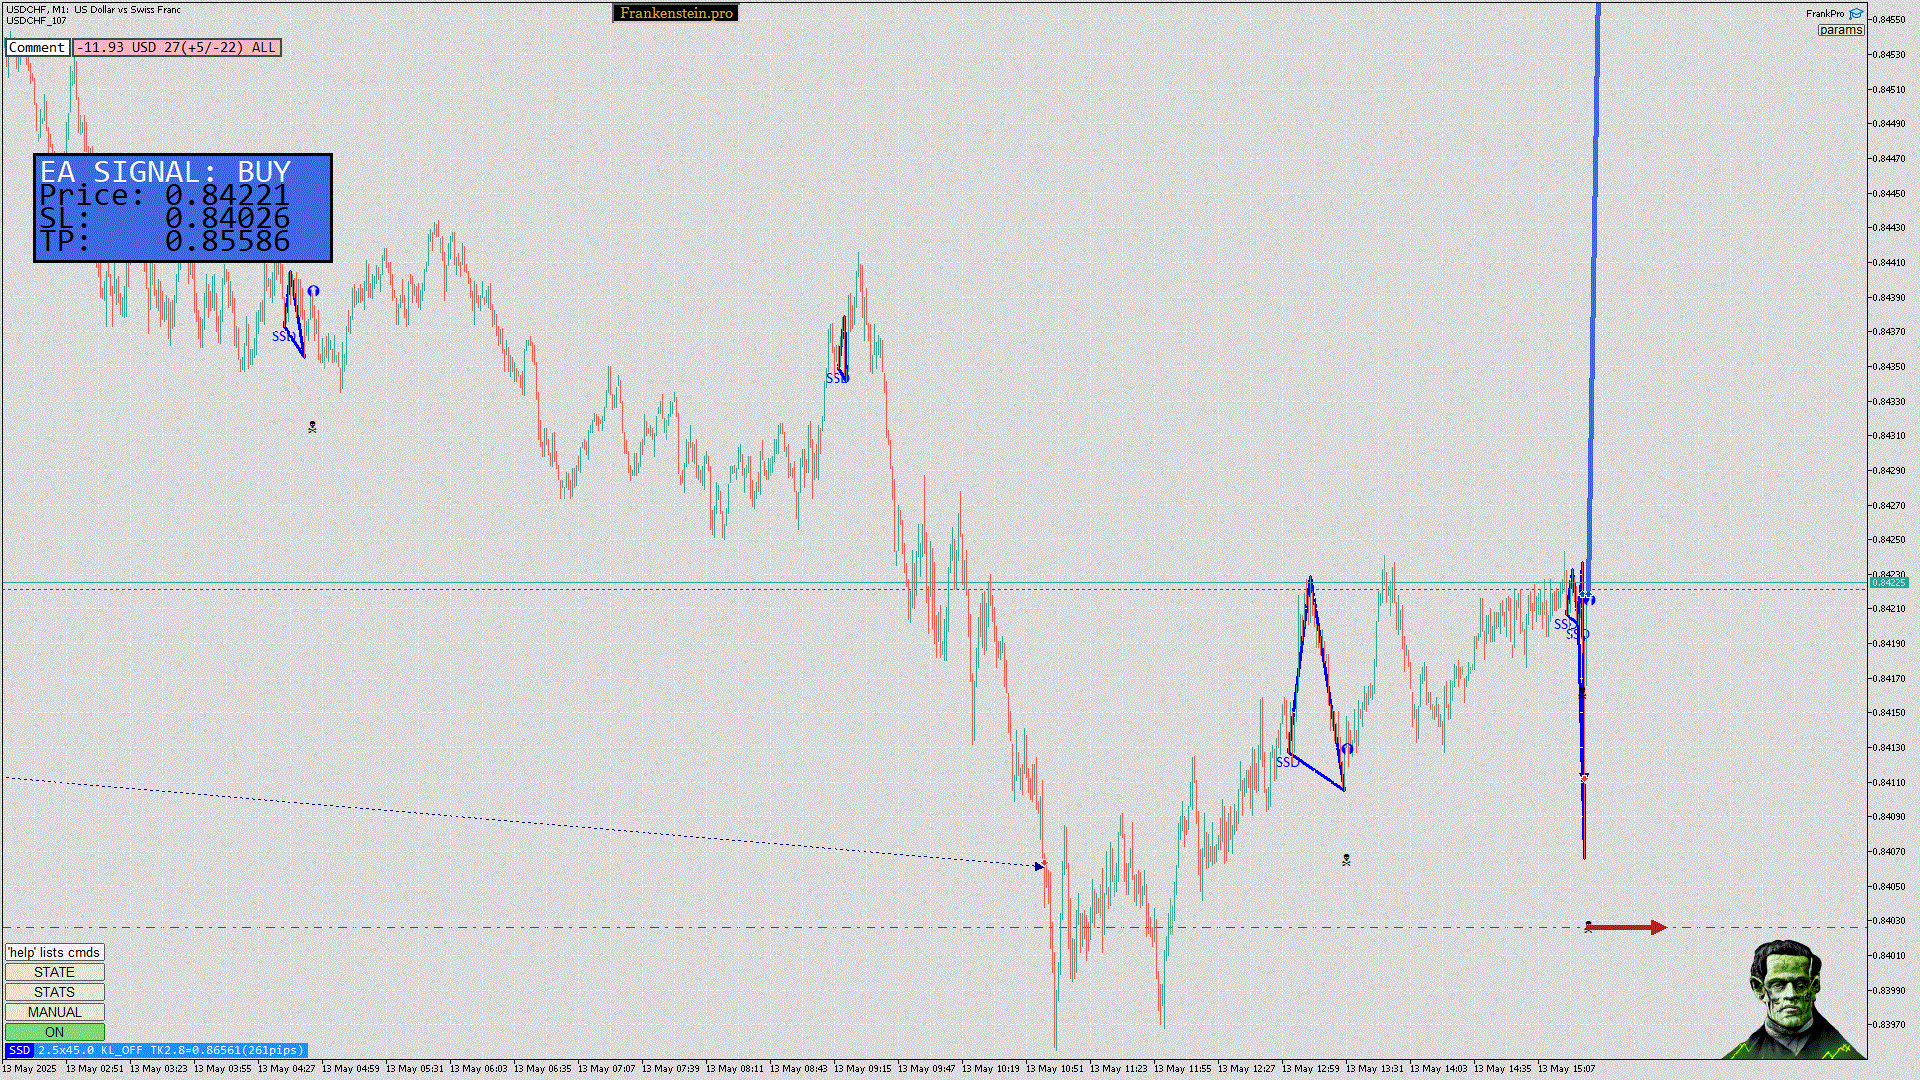Viewport: 1920px width, 1080px height.
Task: Click the skull marker near 13:31
Action: (1346, 860)
